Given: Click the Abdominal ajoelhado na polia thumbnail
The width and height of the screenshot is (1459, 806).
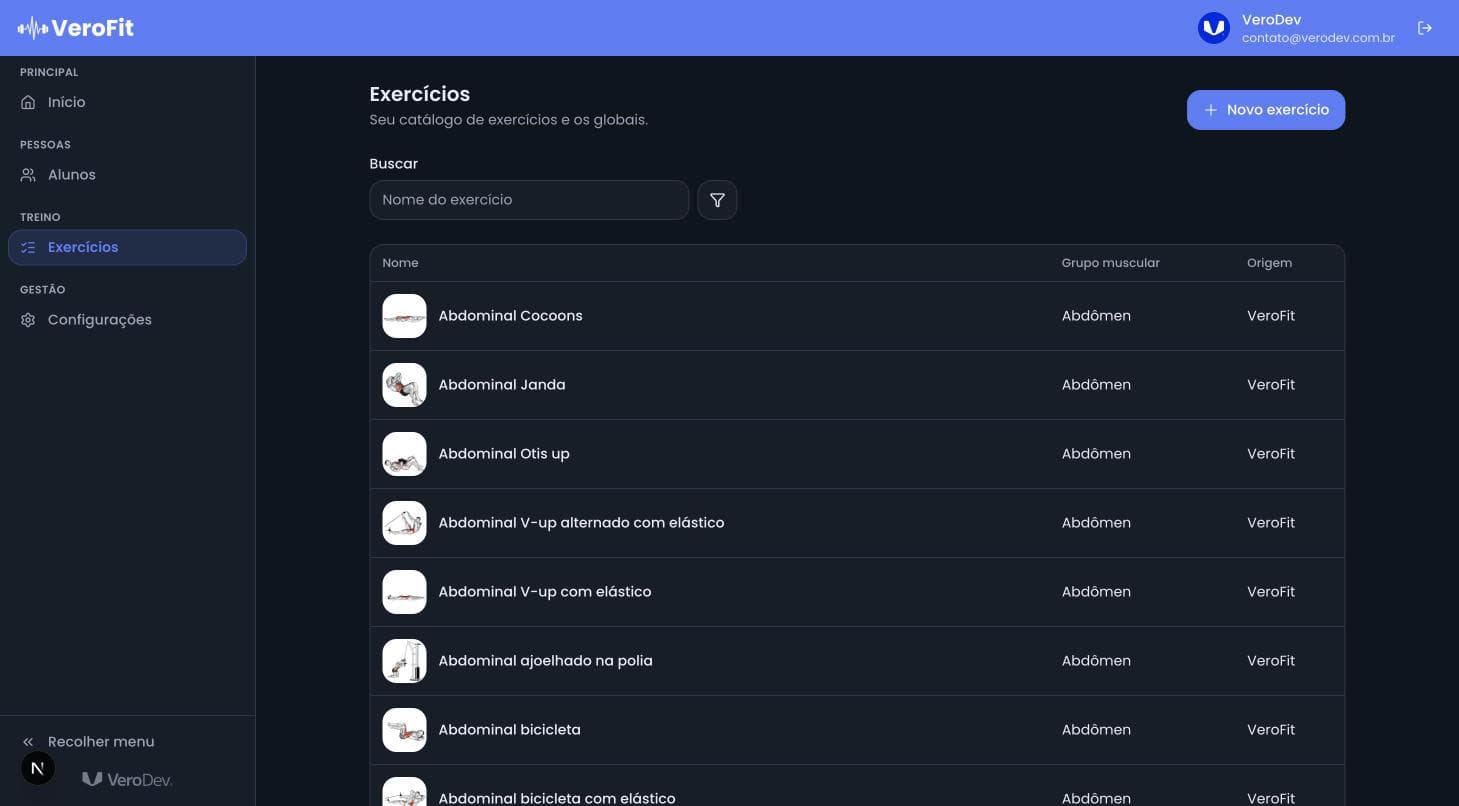Looking at the screenshot, I should coord(404,661).
